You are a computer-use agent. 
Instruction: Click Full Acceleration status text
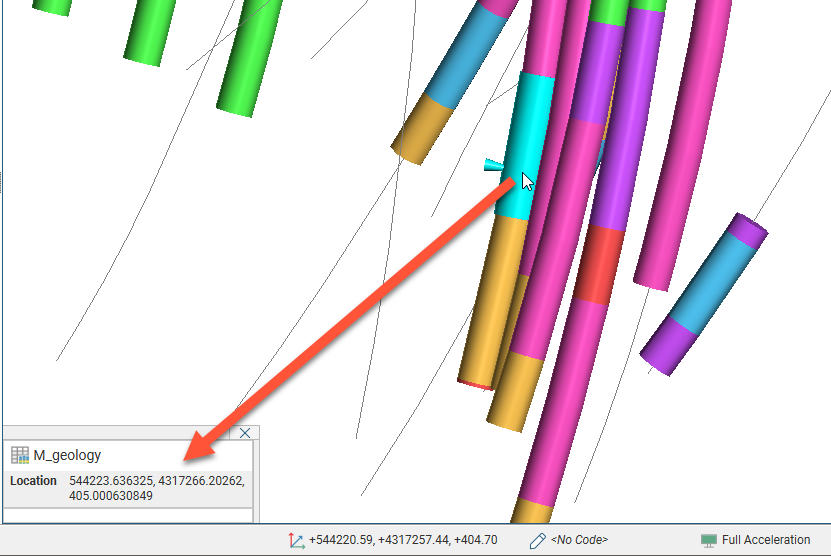(766, 540)
